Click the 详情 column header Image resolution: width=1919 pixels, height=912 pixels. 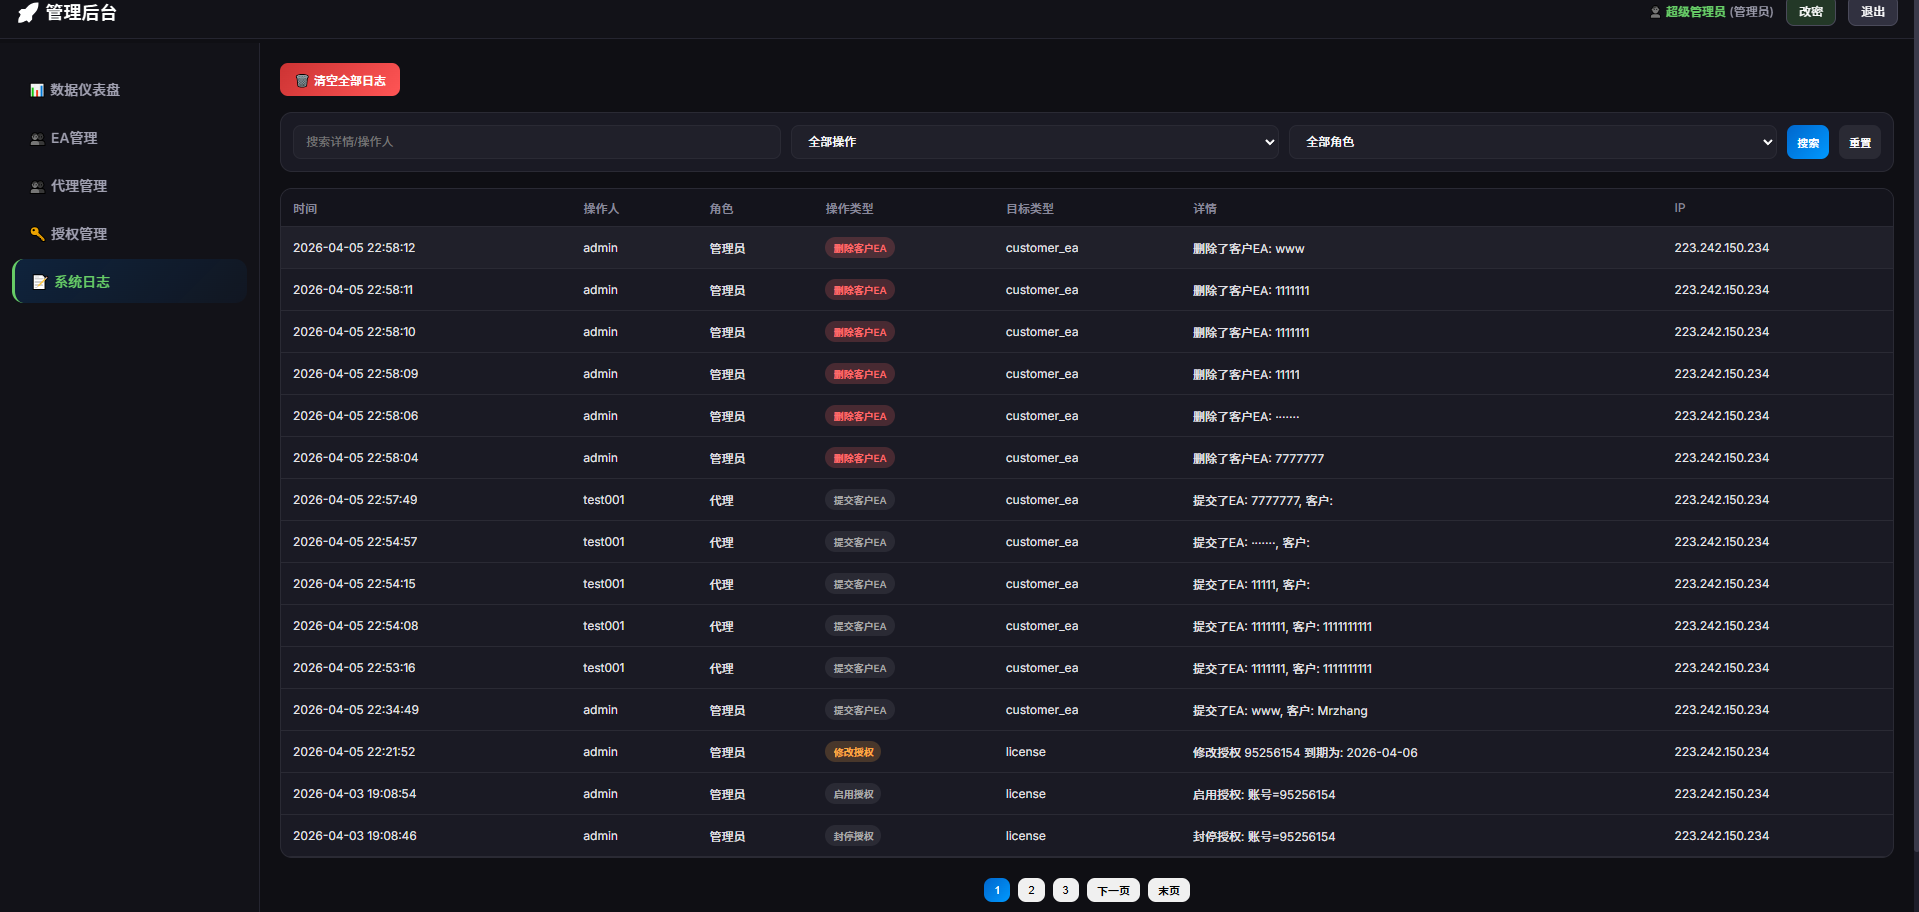pyautogui.click(x=1205, y=209)
